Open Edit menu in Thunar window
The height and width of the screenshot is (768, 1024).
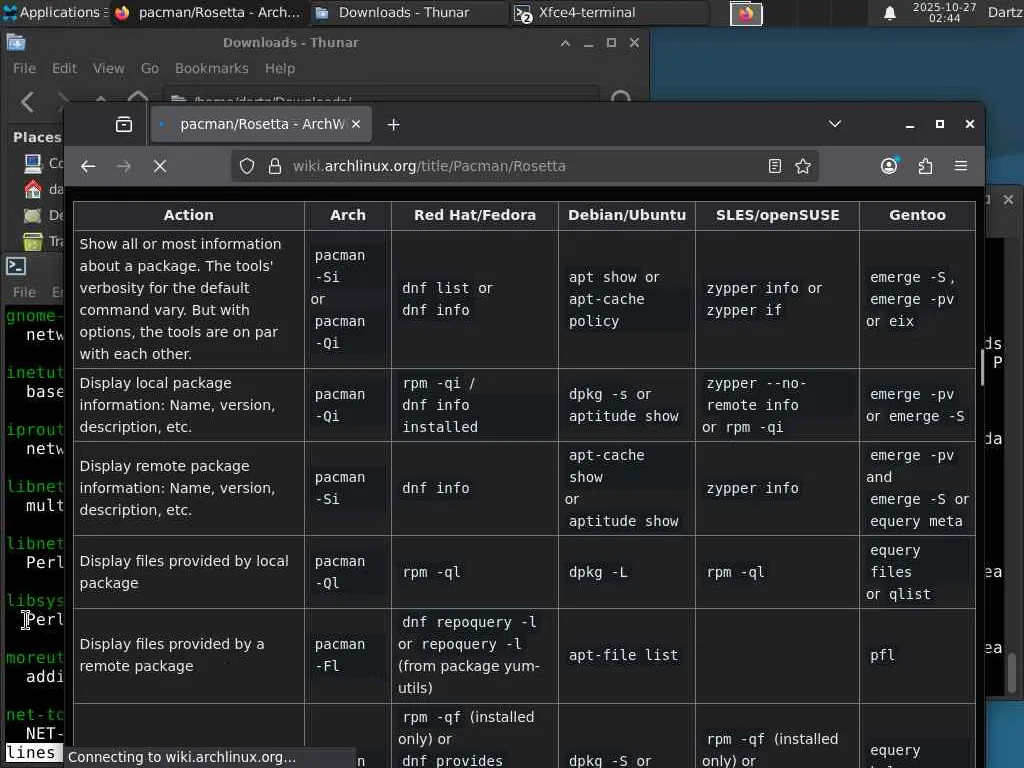(x=64, y=69)
